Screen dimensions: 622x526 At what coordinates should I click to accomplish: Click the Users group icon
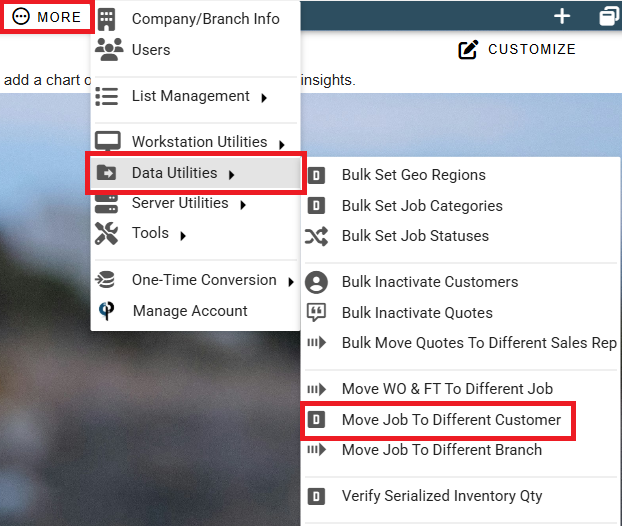pyautogui.click(x=109, y=50)
